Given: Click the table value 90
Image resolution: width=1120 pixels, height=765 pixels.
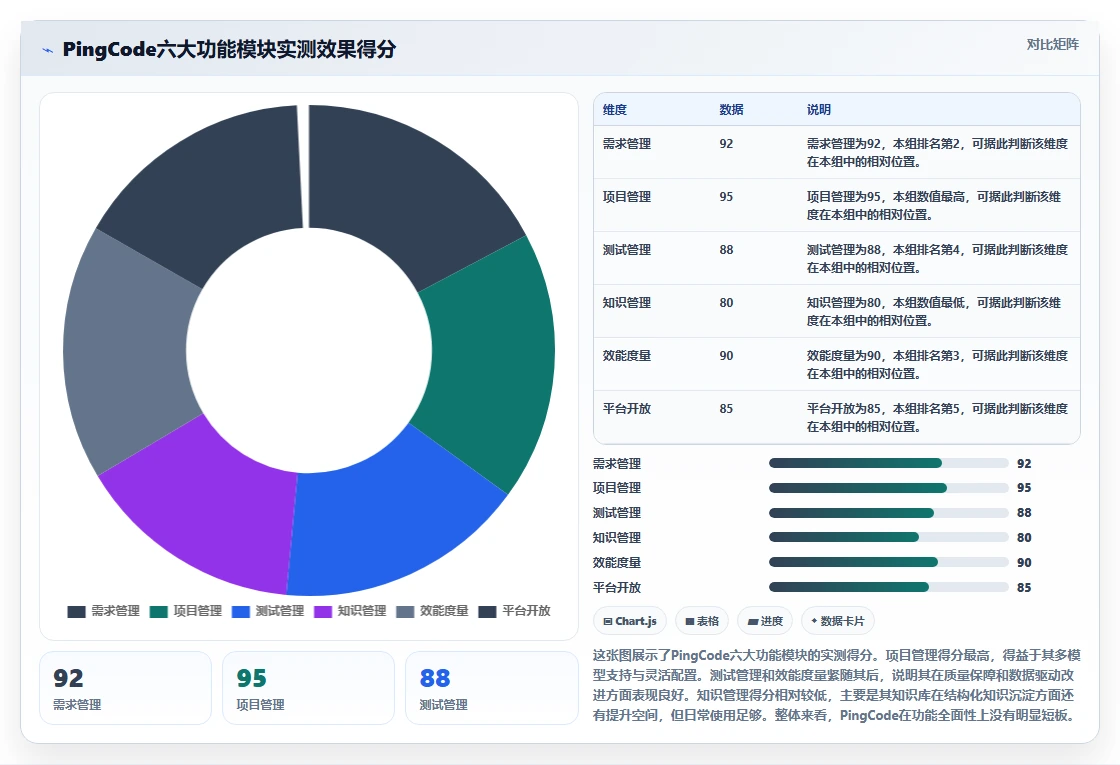Looking at the screenshot, I should pyautogui.click(x=726, y=355).
